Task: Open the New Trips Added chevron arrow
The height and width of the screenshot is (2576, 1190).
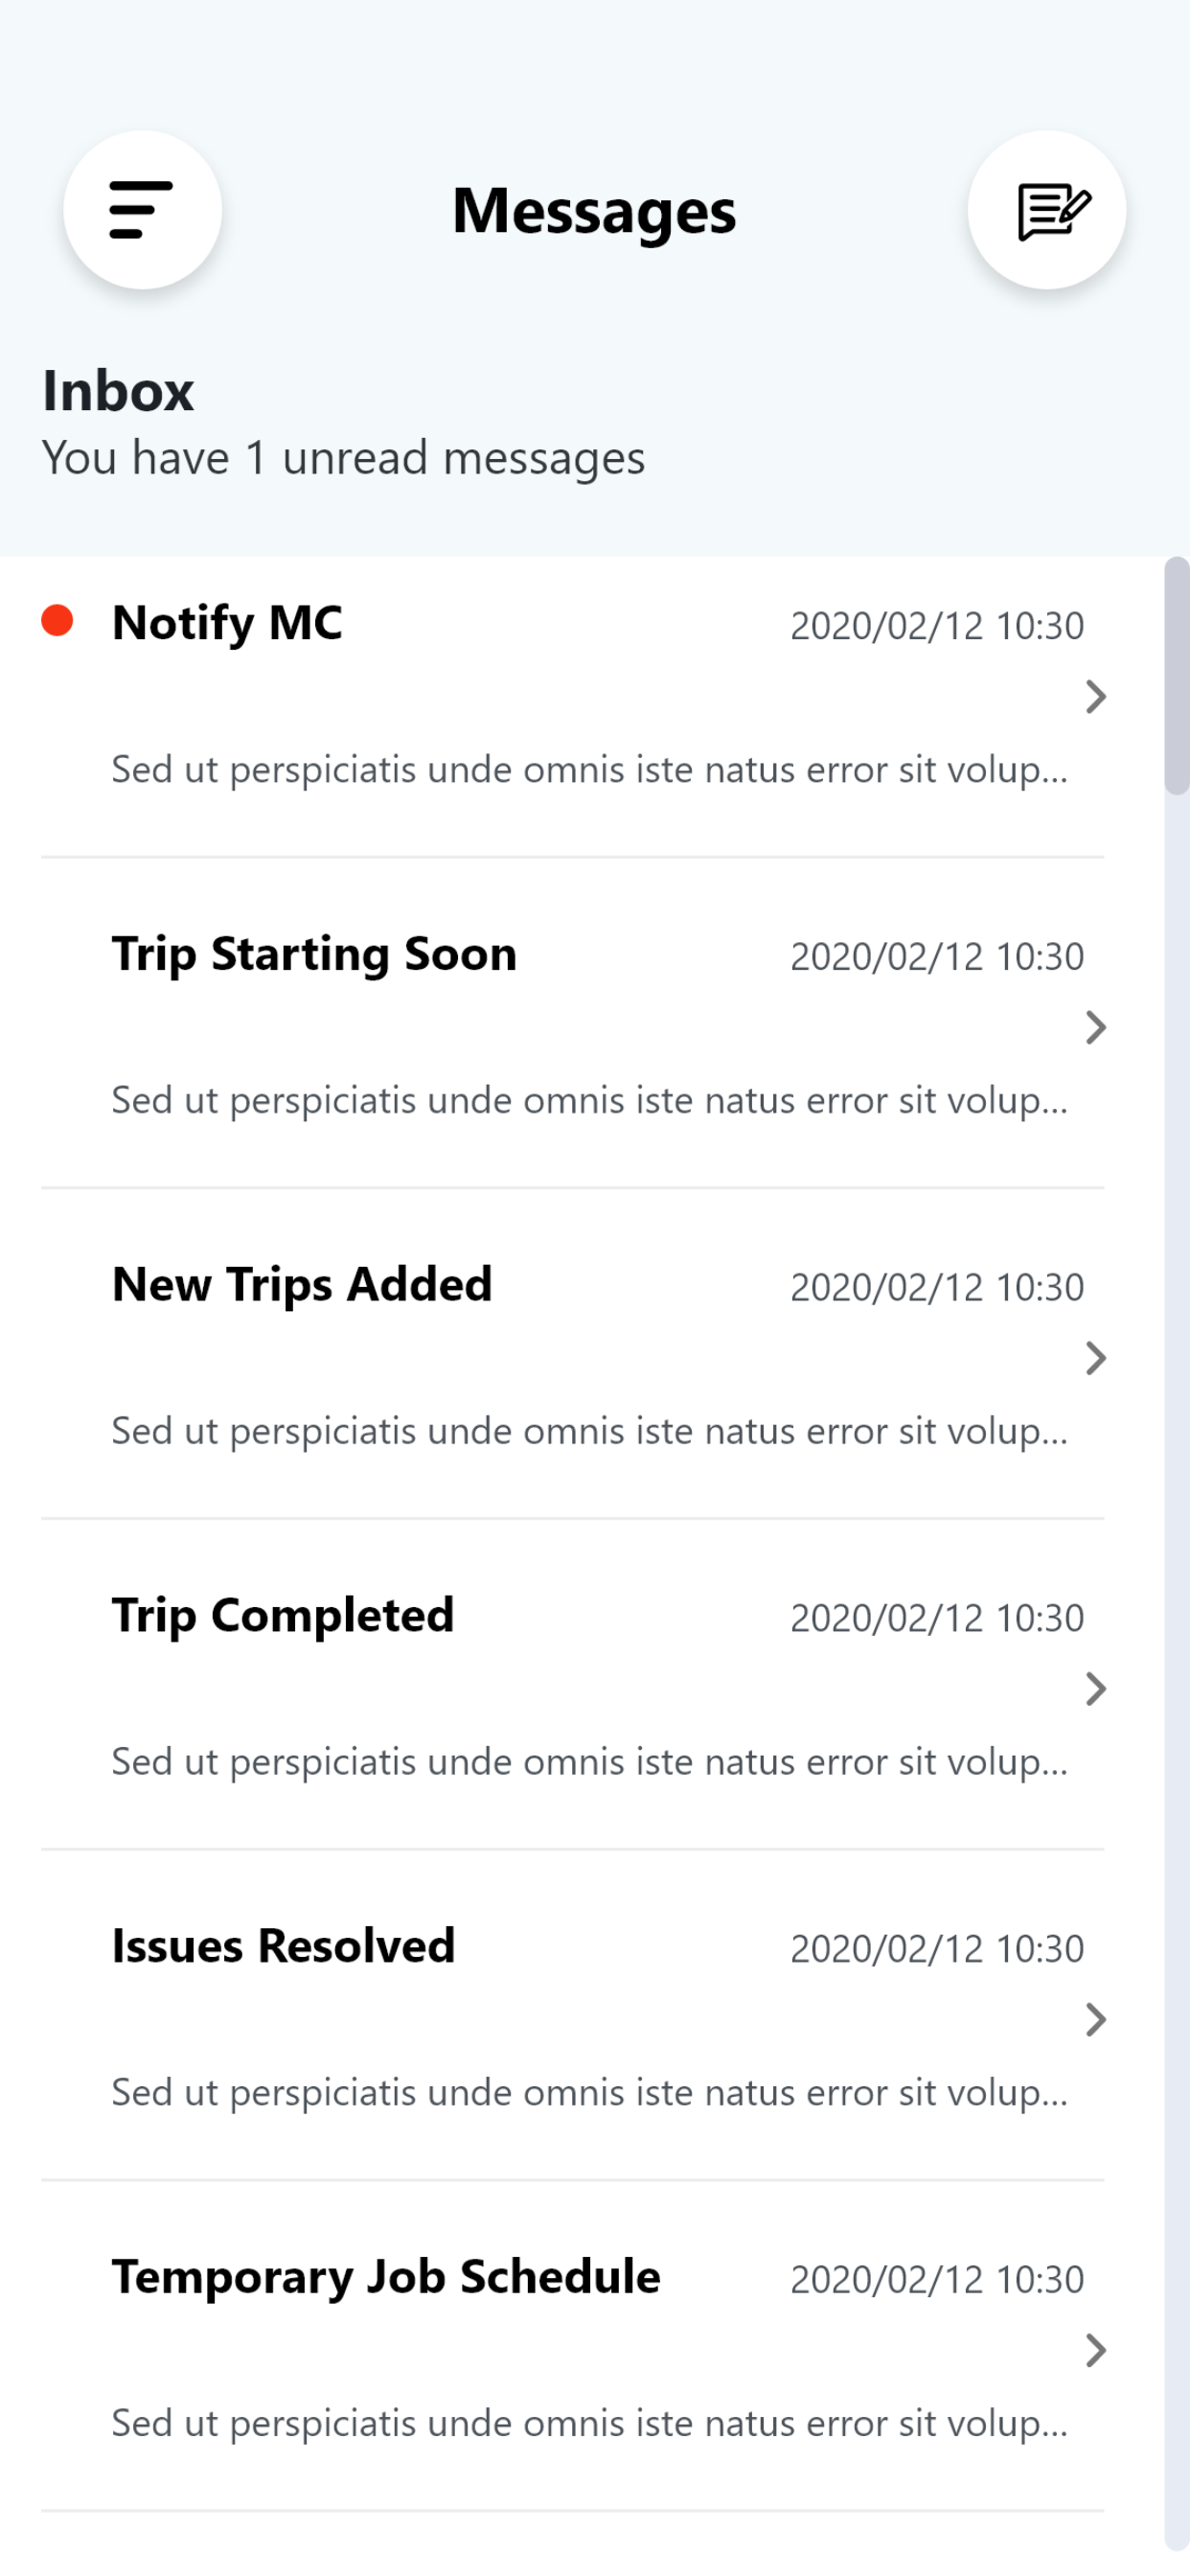Action: point(1096,1359)
